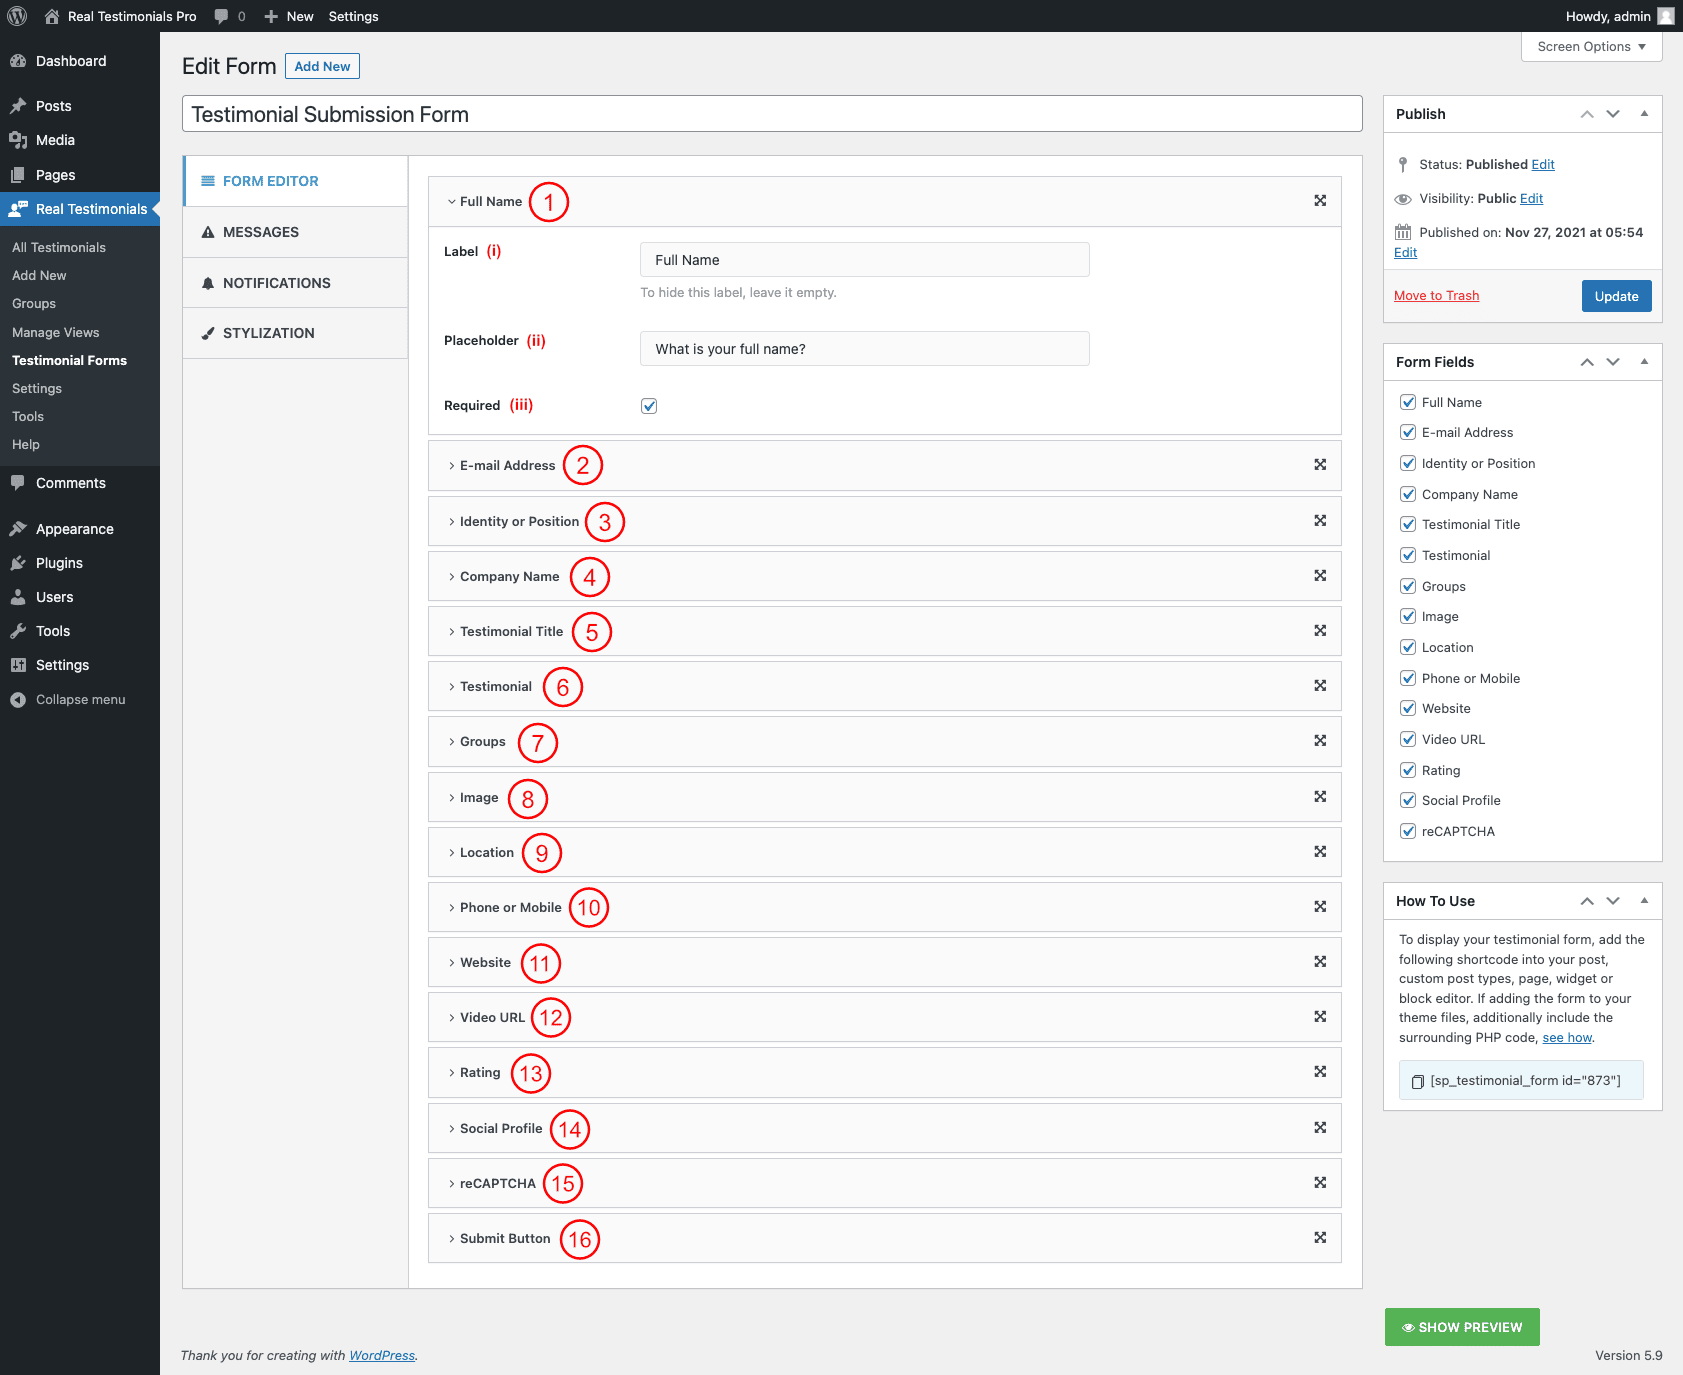Screen dimensions: 1683x1375
Task: Disable reCAPTCHA field in Form Fields
Action: (x=1408, y=831)
